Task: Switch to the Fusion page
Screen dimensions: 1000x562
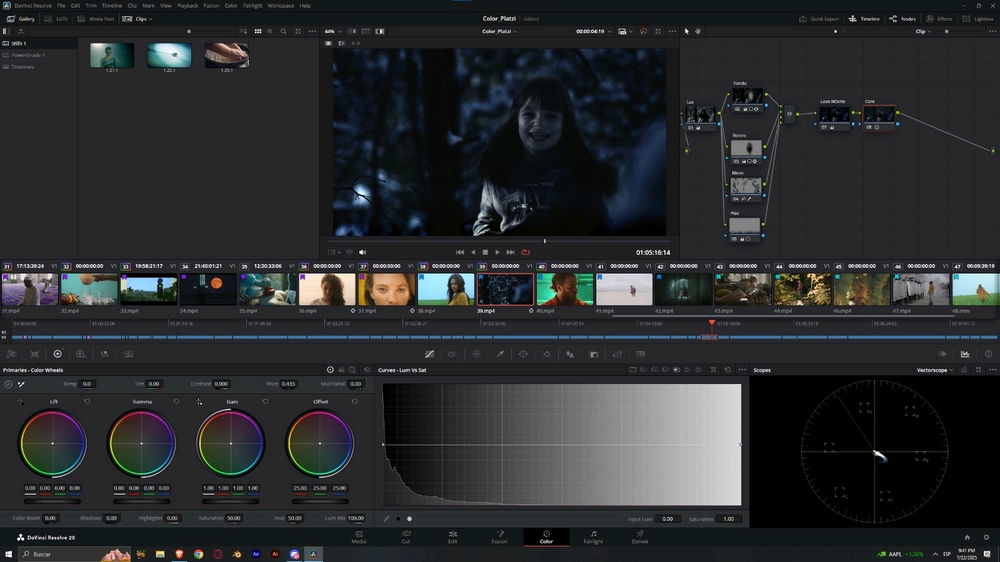Action: click(x=499, y=537)
